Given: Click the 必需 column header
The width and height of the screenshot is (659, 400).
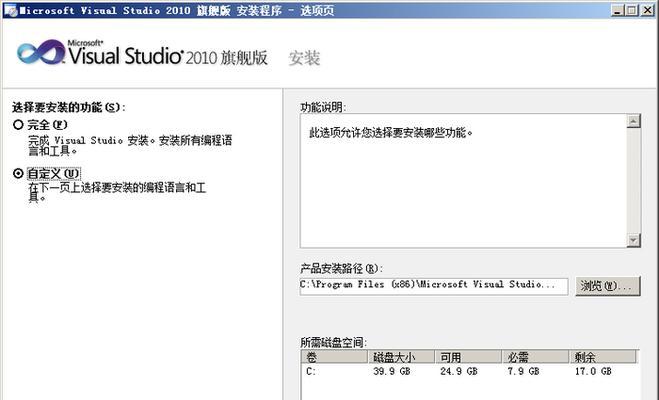Looking at the screenshot, I should [536, 357].
